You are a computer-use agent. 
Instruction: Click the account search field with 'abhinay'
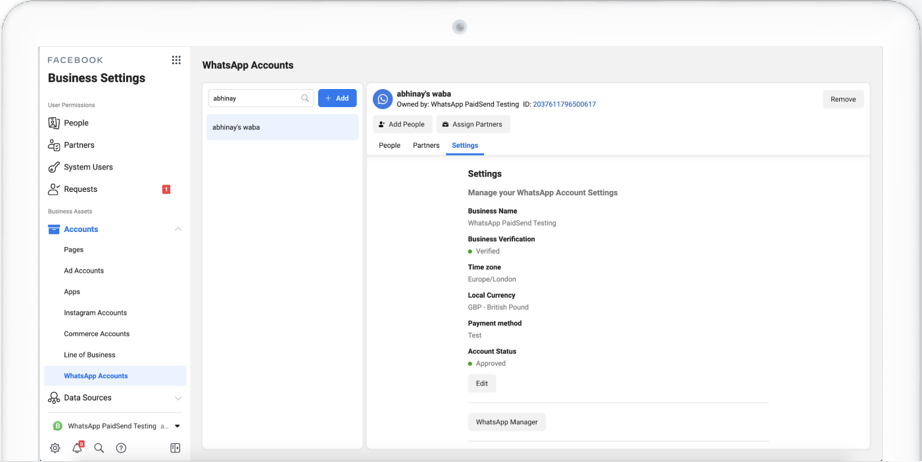[x=261, y=98]
